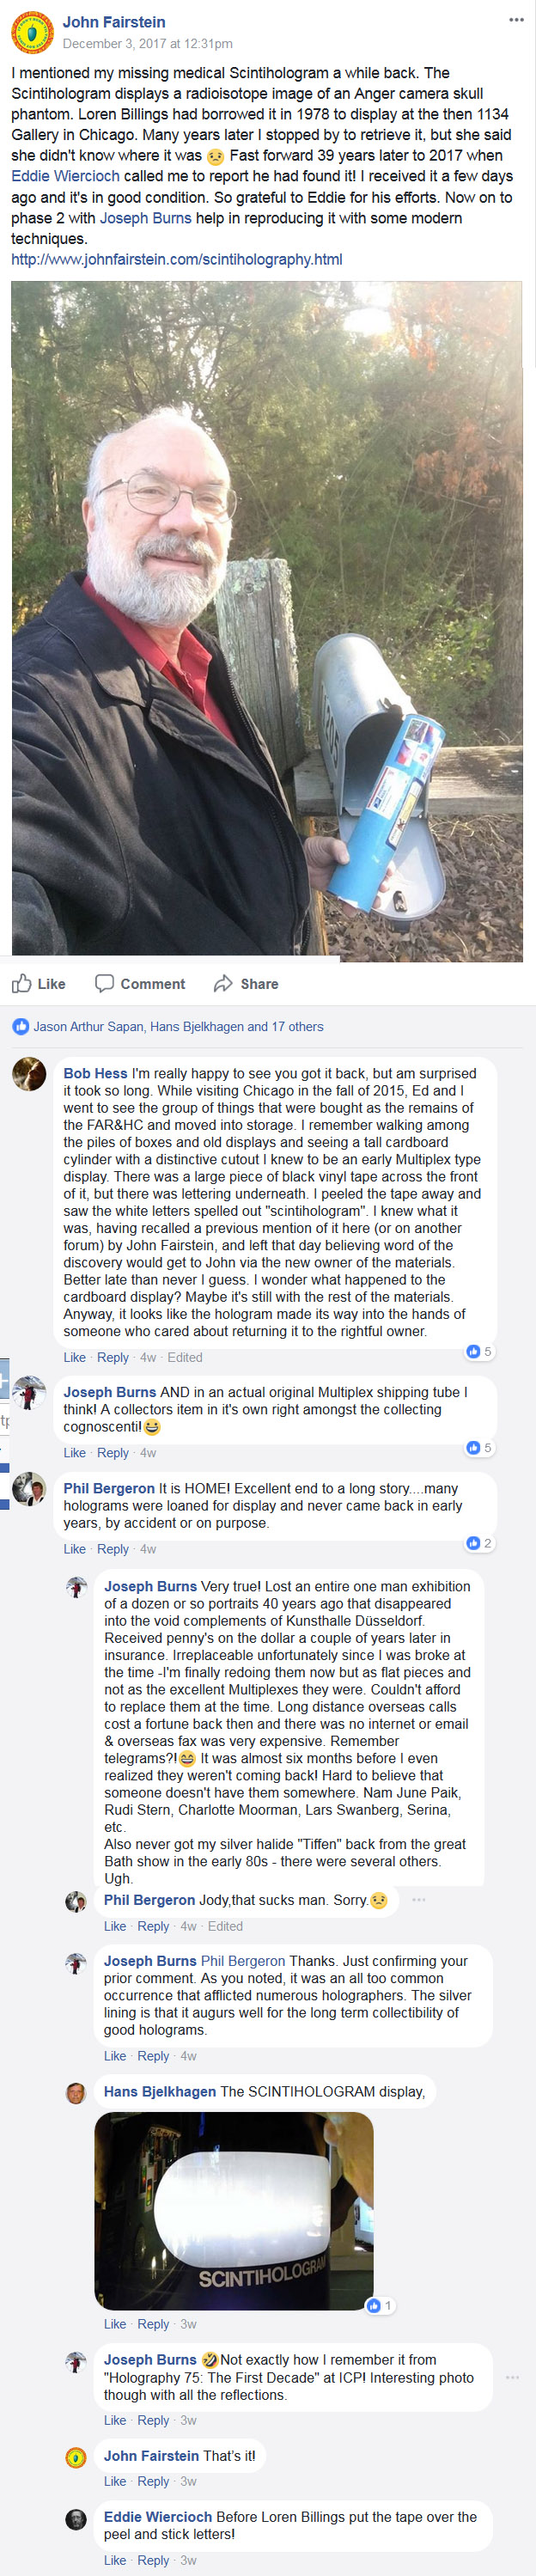
Task: Open the mailbox selfie photo
Action: 267,620
